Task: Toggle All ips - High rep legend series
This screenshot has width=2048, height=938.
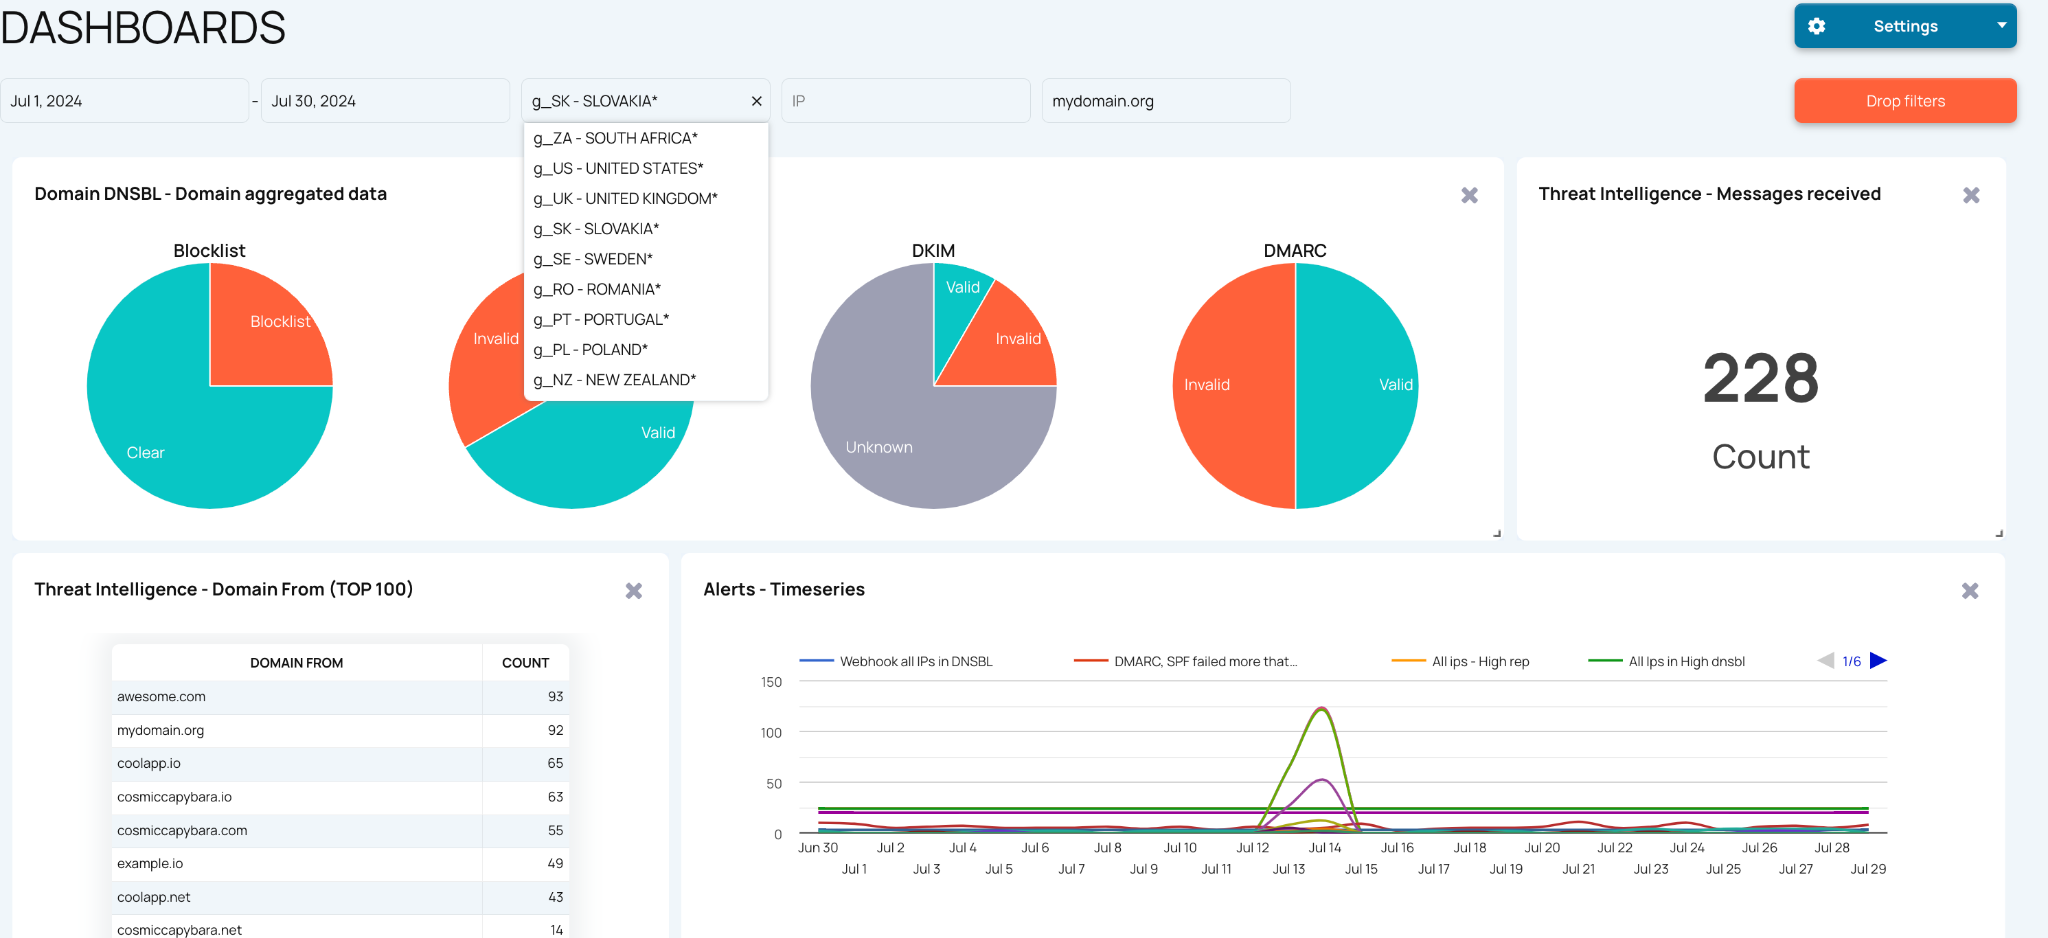Action: click(x=1461, y=661)
